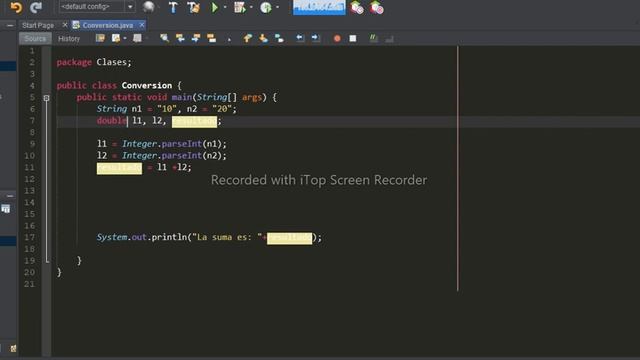Build project with the hammer icon
Screen dimensions: 640x360
[x=173, y=7]
